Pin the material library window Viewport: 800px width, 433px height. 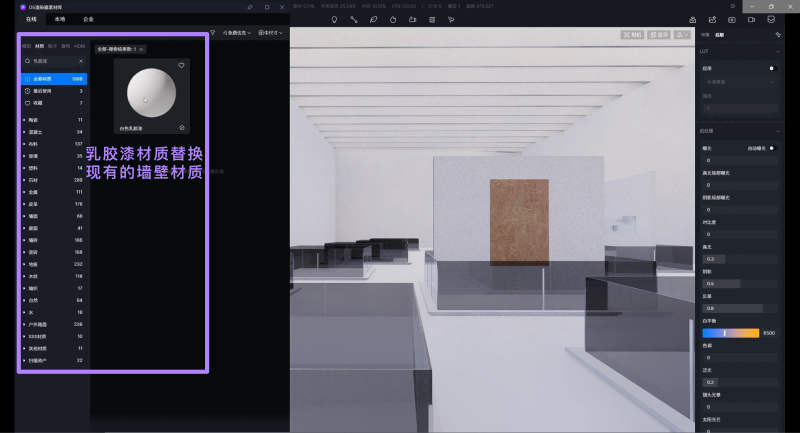click(x=248, y=6)
